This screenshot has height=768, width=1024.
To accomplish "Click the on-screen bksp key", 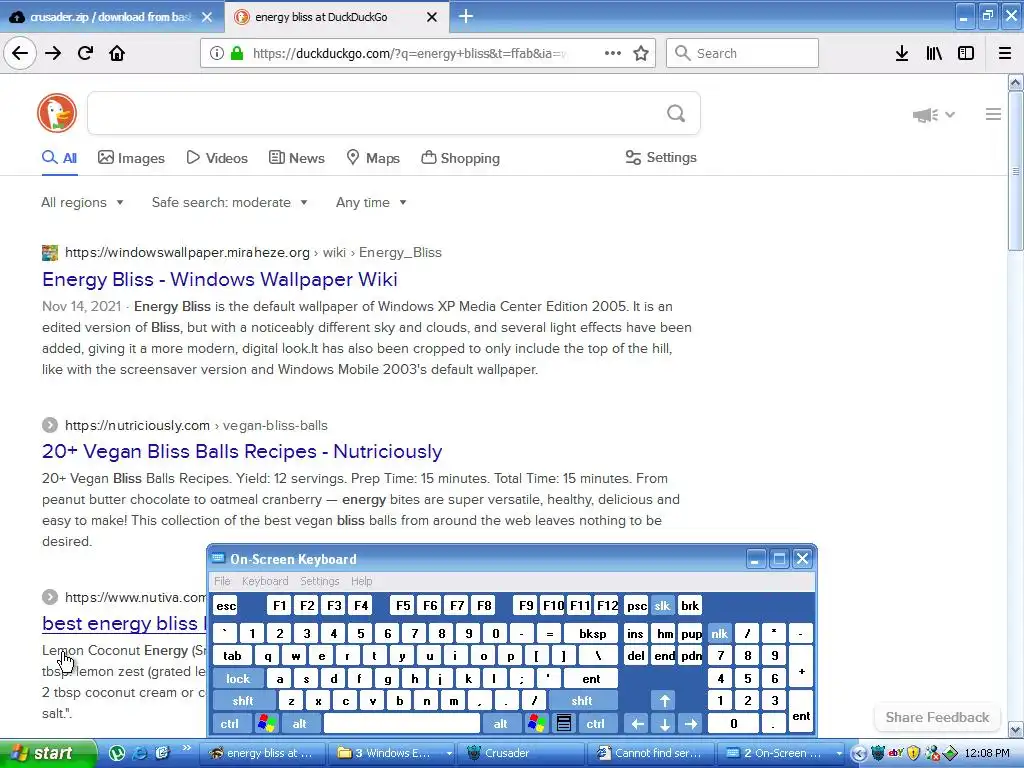I will (593, 633).
